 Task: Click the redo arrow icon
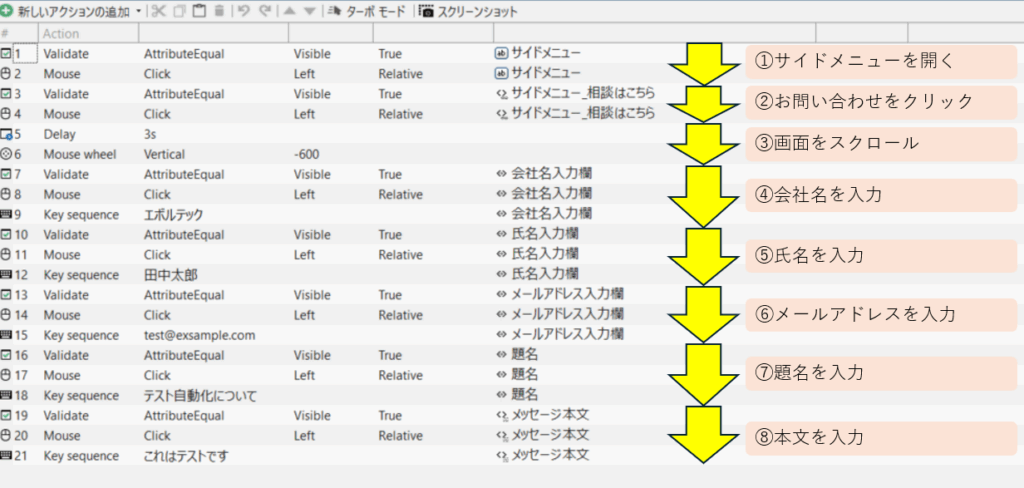(x=264, y=11)
